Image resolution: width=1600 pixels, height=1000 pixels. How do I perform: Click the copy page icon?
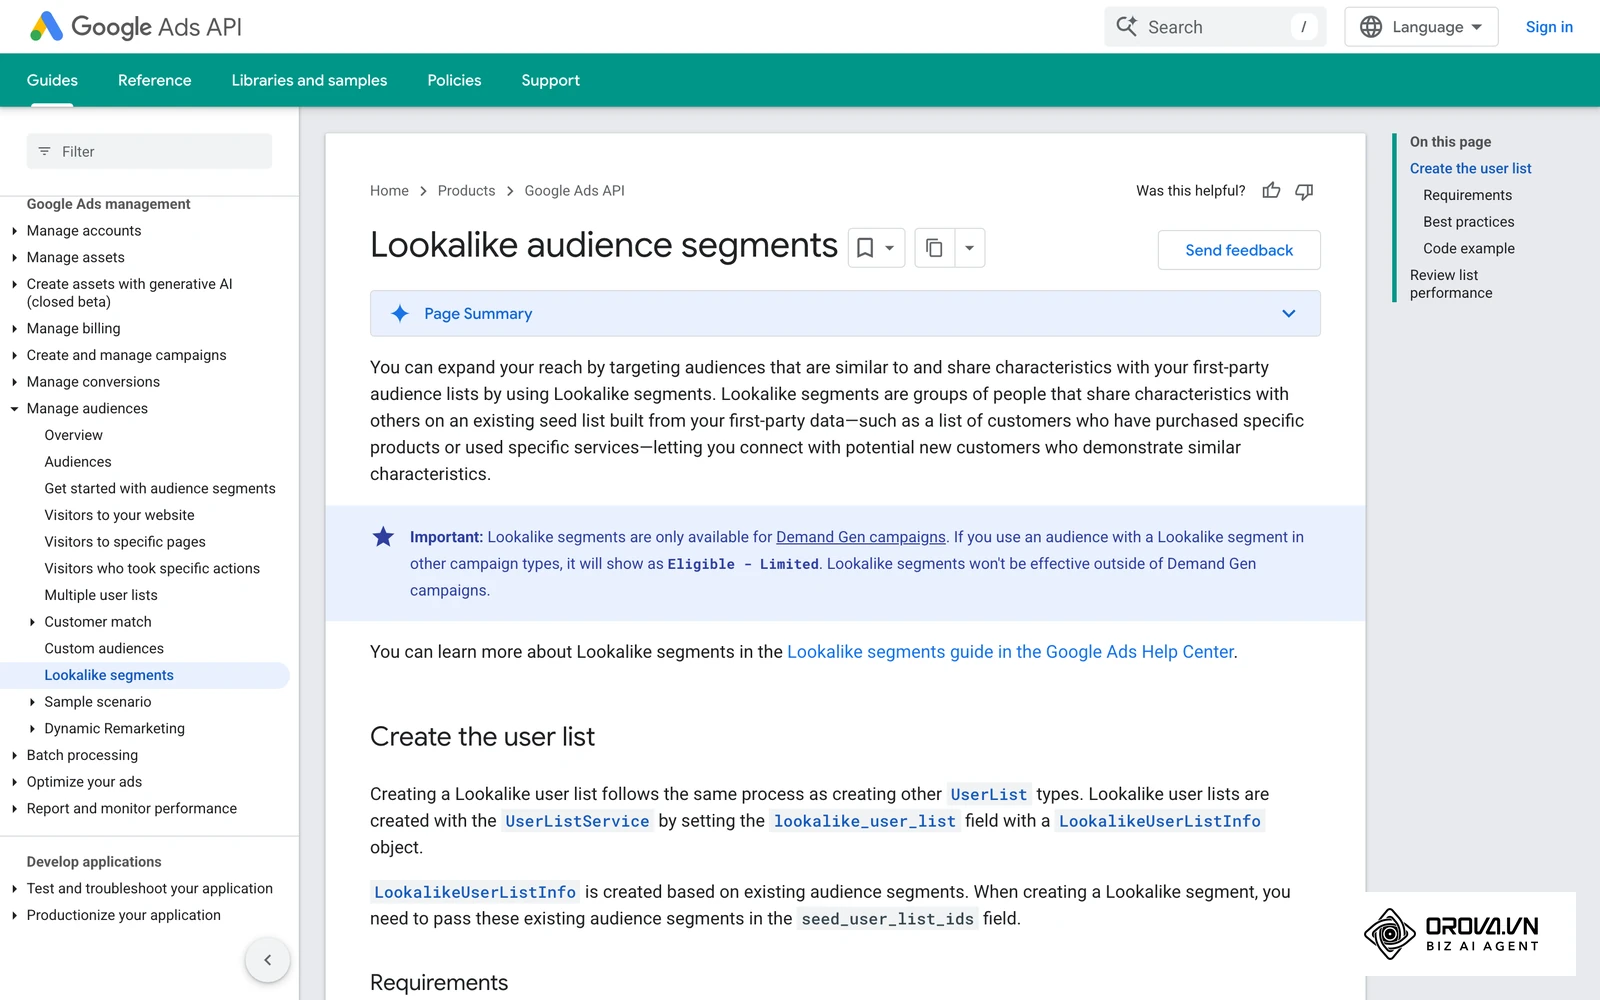pos(934,248)
